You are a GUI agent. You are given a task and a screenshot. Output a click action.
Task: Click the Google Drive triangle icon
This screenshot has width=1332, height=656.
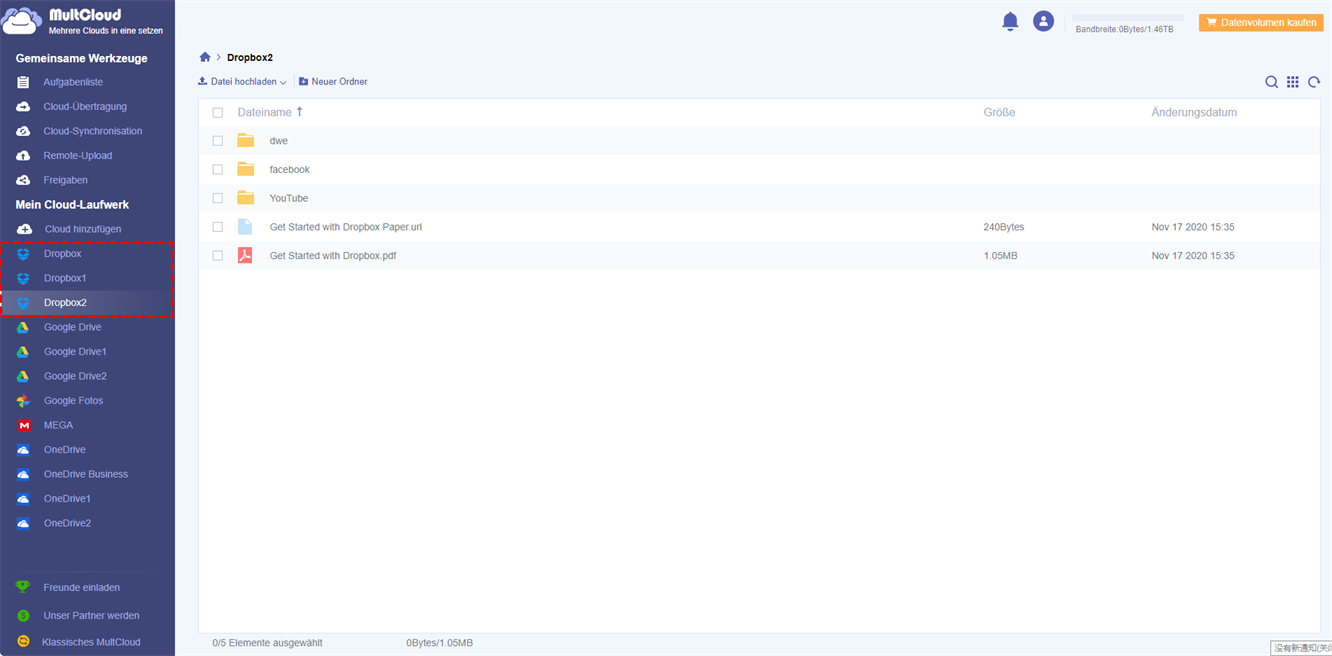click(x=23, y=327)
